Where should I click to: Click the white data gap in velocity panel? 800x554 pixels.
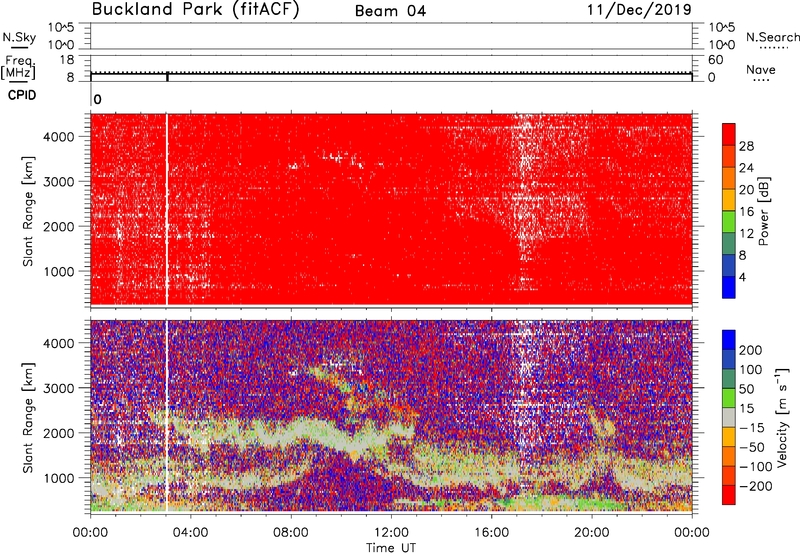pos(167,415)
